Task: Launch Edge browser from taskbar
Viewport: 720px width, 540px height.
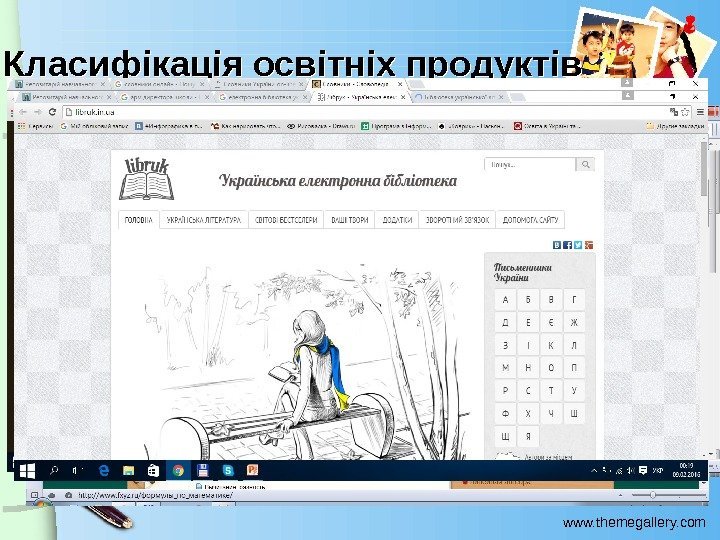Action: pyautogui.click(x=104, y=471)
